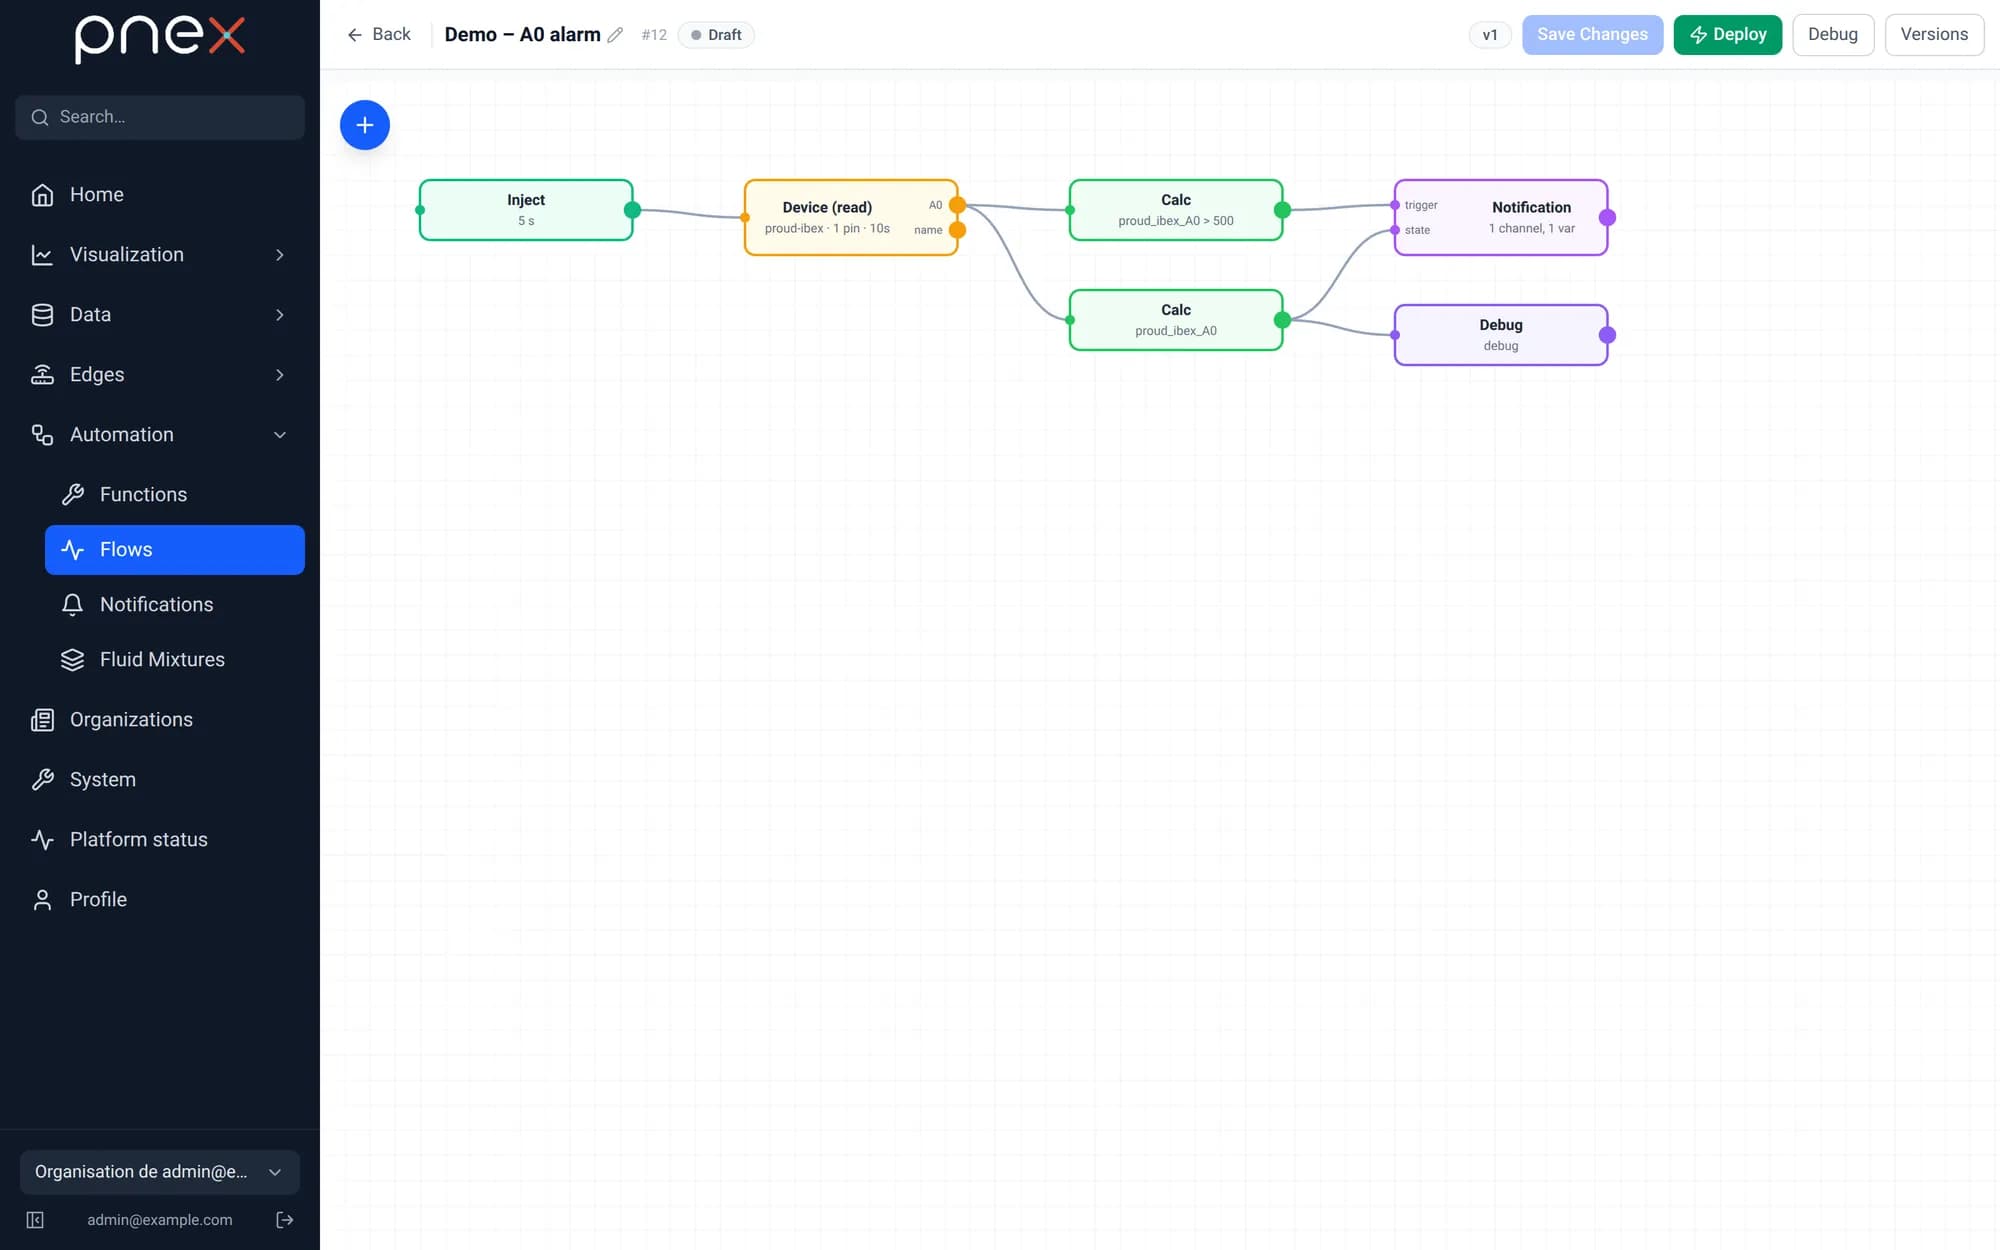Click the Device node A0 output port
The width and height of the screenshot is (2000, 1250).
(x=957, y=205)
